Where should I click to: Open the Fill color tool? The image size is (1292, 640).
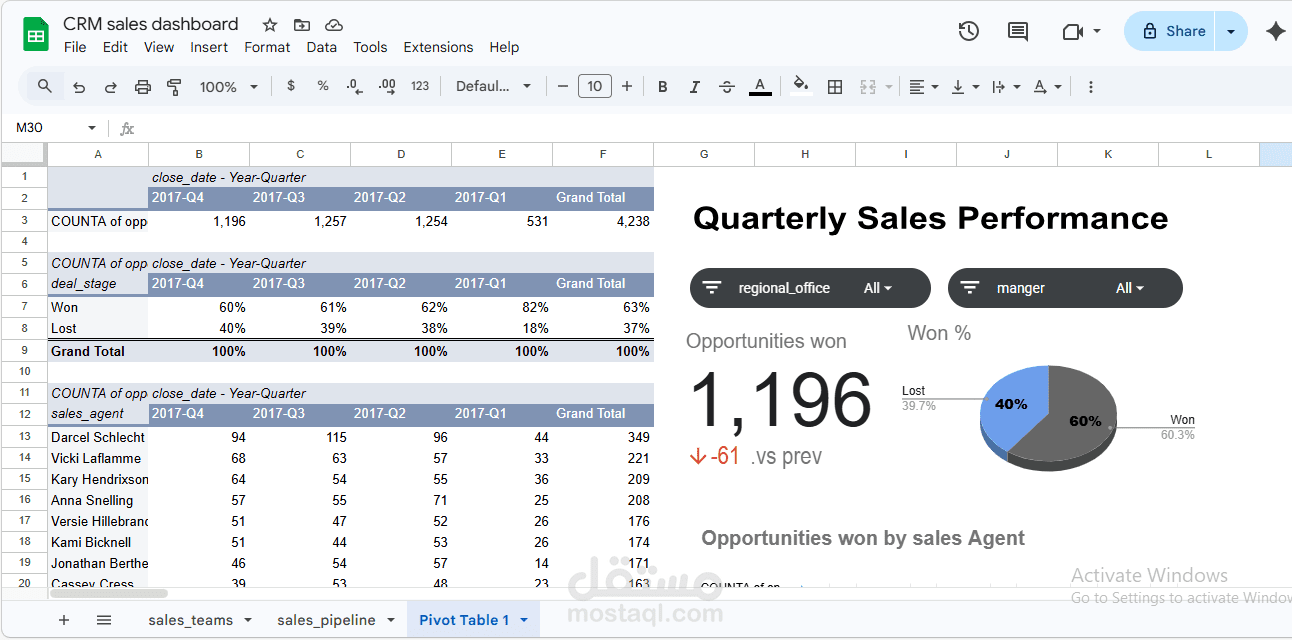pyautogui.click(x=801, y=86)
